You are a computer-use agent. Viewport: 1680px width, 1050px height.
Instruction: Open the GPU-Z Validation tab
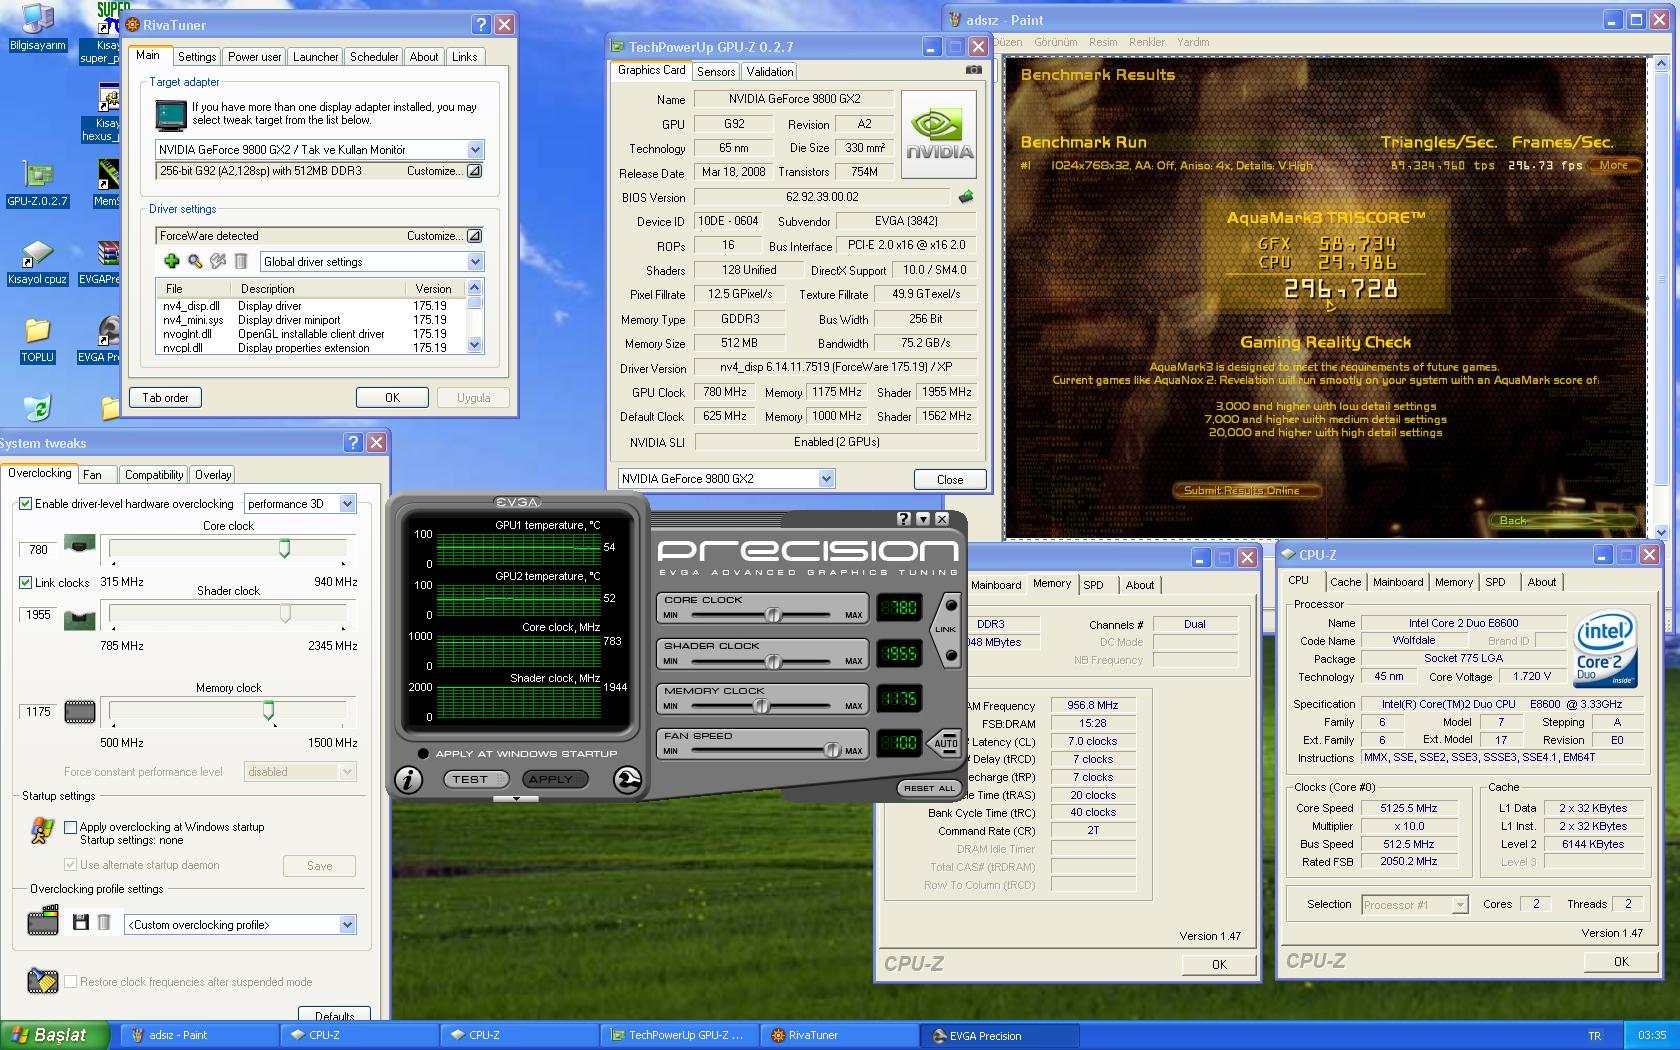pos(769,72)
